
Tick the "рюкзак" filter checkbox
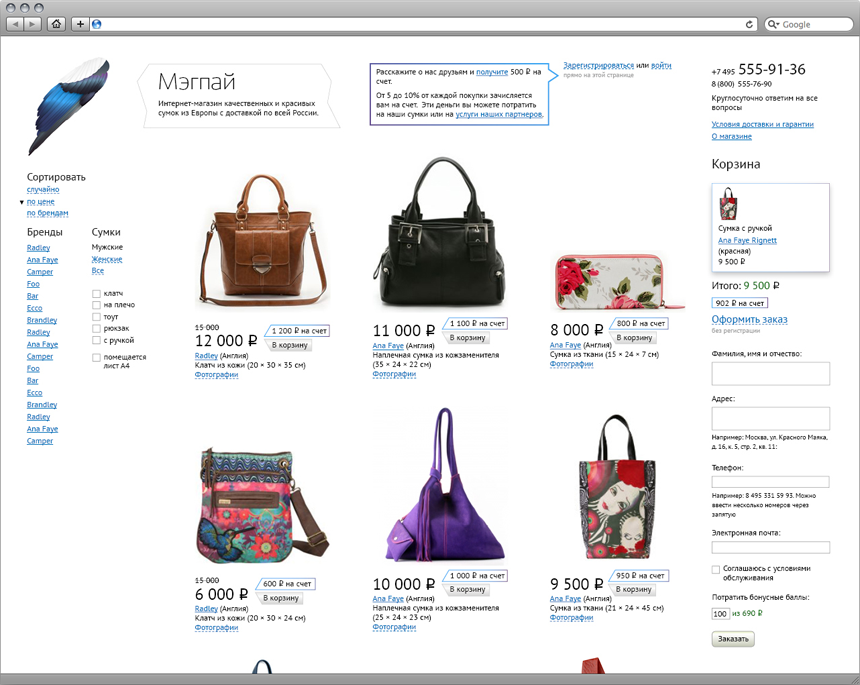coord(96,329)
